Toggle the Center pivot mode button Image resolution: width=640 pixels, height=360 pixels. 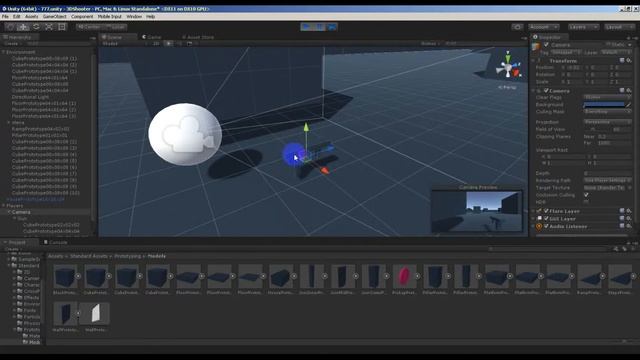pyautogui.click(x=88, y=27)
